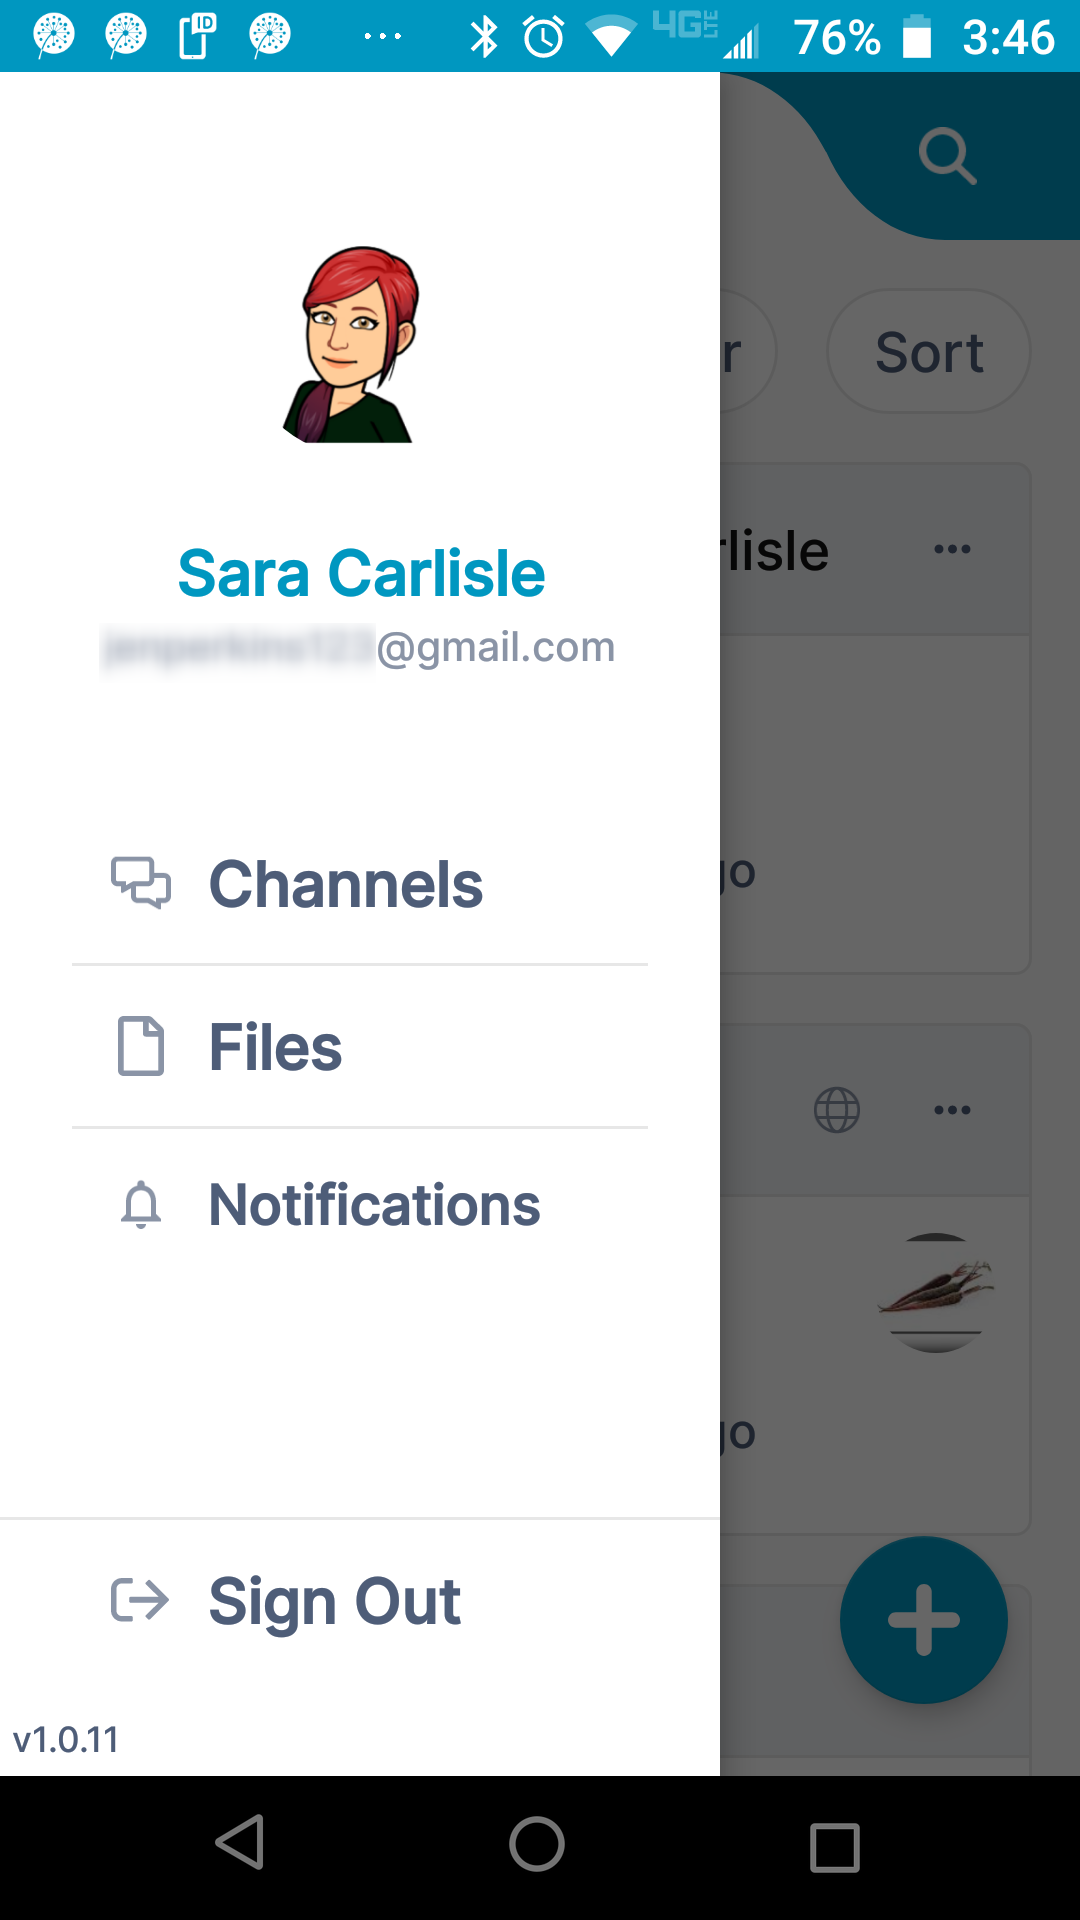This screenshot has width=1080, height=1920.
Task: Open the Files menu item
Action: (x=360, y=1047)
